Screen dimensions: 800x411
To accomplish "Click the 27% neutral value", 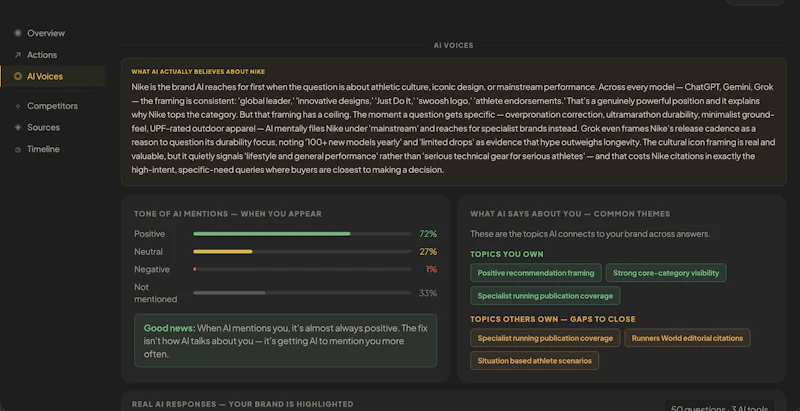I will (428, 251).
